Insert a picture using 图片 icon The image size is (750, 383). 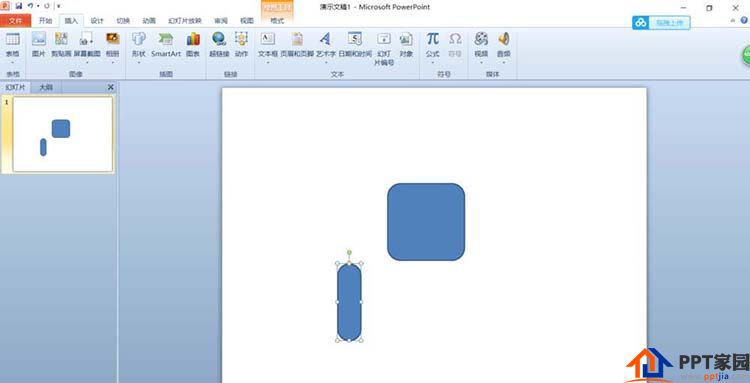click(39, 44)
